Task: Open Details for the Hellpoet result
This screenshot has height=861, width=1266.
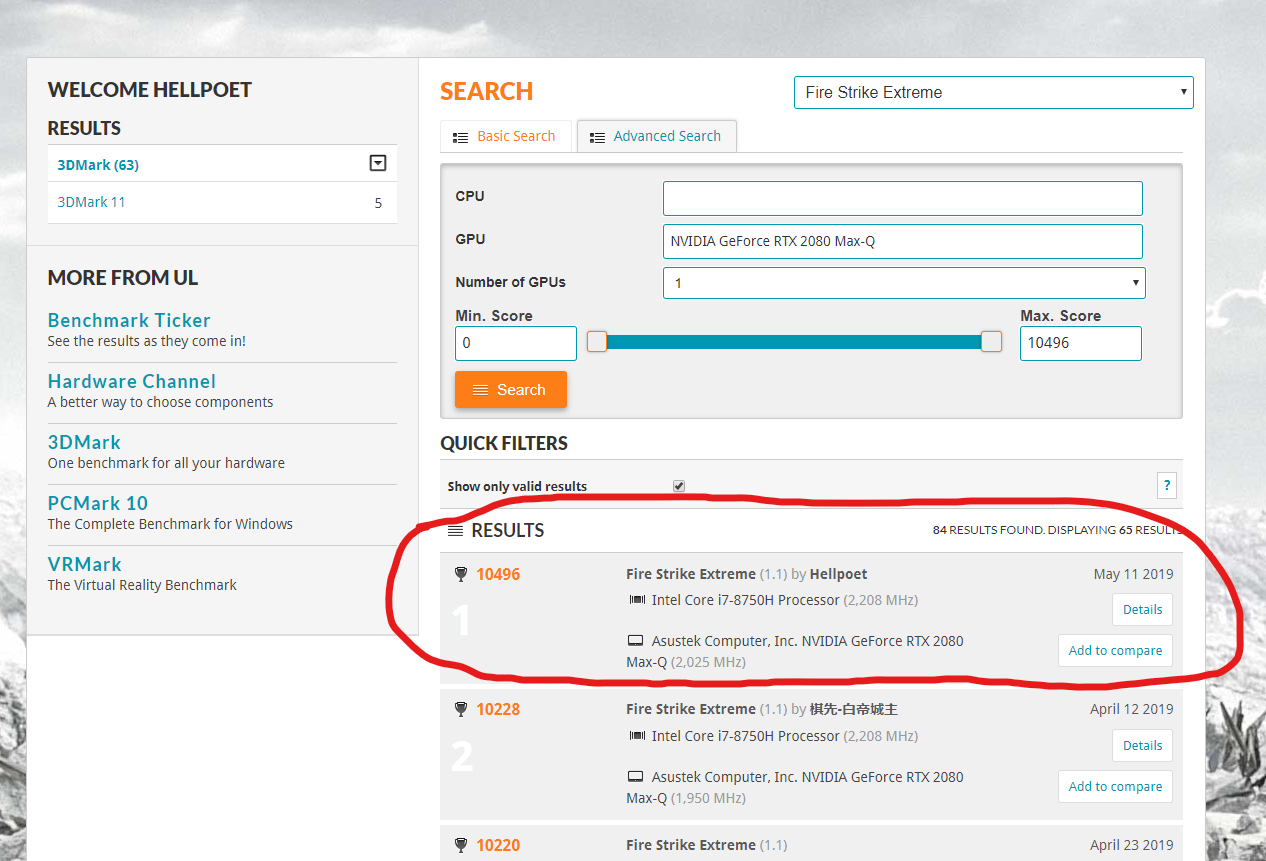Action: (x=1142, y=610)
